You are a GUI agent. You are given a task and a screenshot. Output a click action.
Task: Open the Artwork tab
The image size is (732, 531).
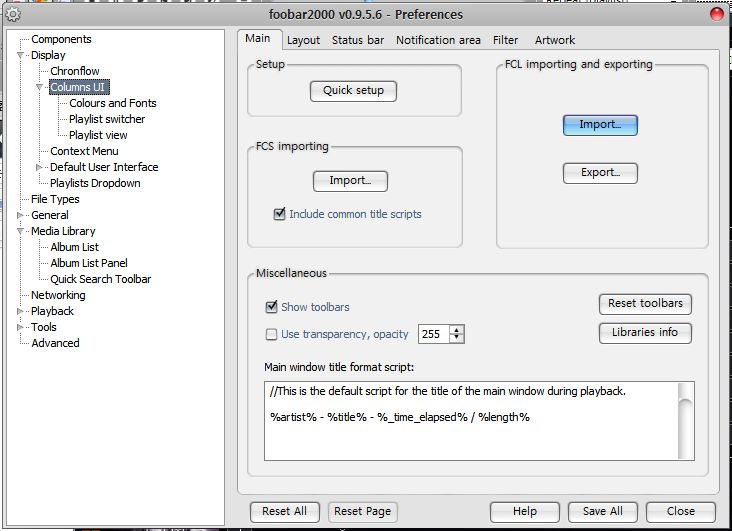[x=555, y=40]
